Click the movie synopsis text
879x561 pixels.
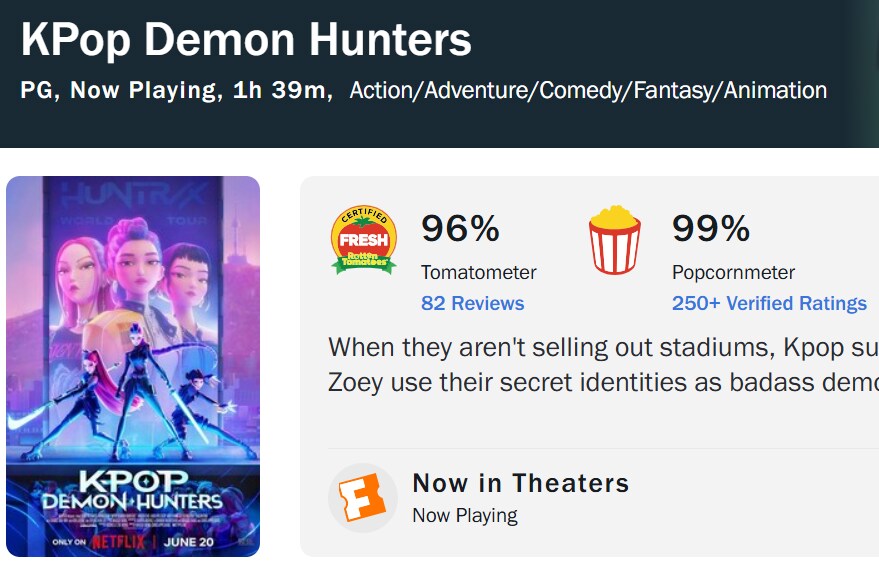[603, 365]
